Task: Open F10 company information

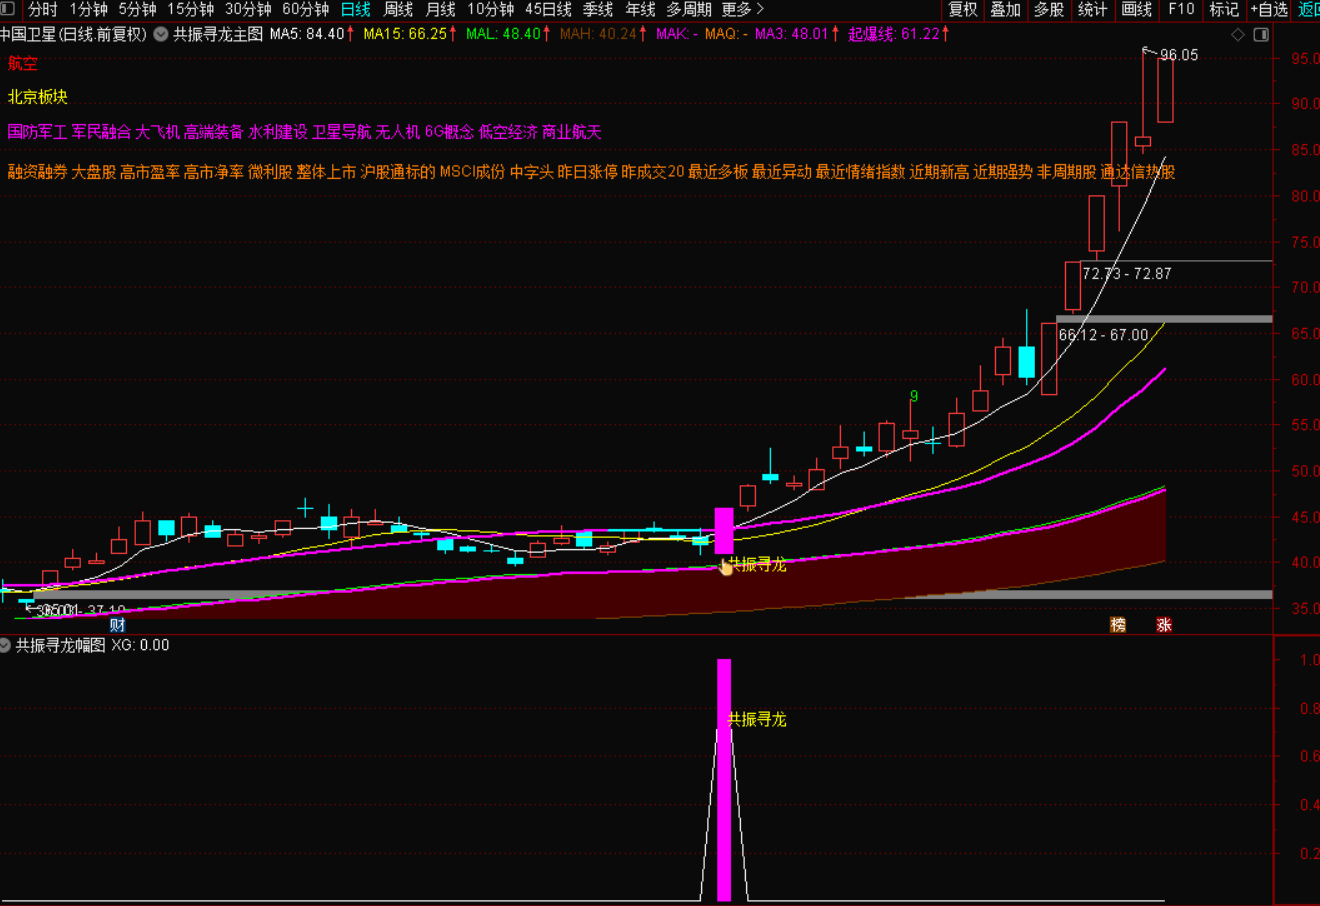Action: click(1181, 9)
